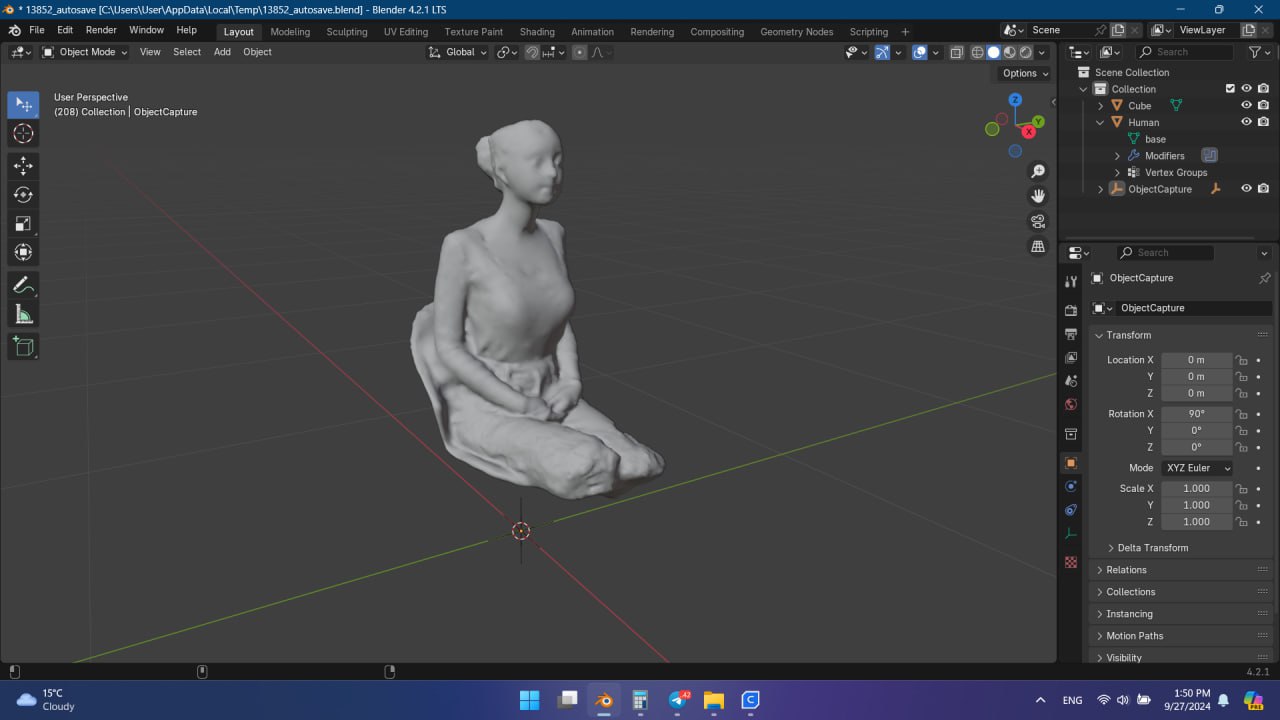This screenshot has width=1280, height=720.
Task: Open the Output properties tab
Action: pos(1071,334)
